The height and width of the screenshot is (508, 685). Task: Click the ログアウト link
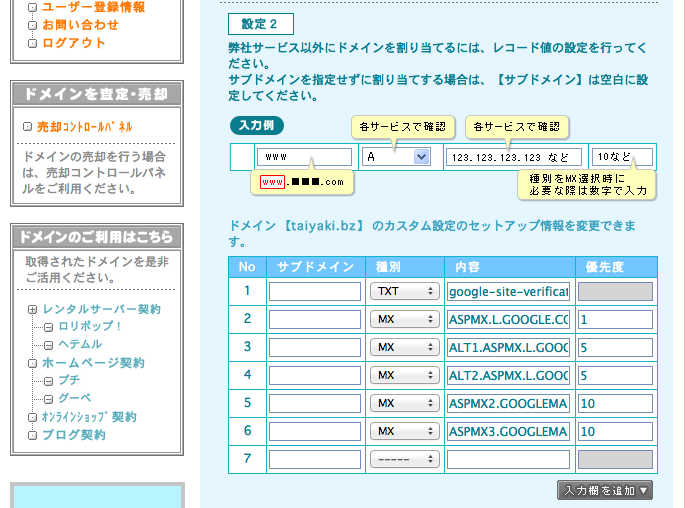[x=74, y=43]
